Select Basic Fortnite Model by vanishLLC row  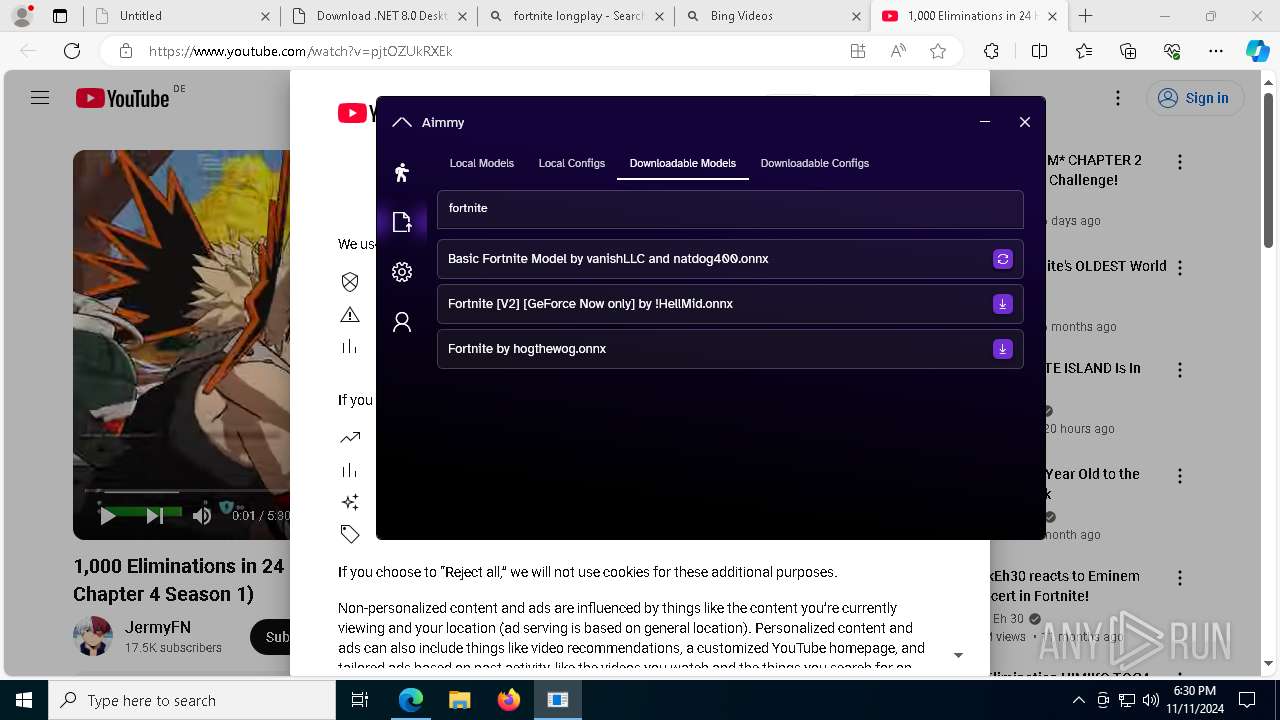point(730,259)
